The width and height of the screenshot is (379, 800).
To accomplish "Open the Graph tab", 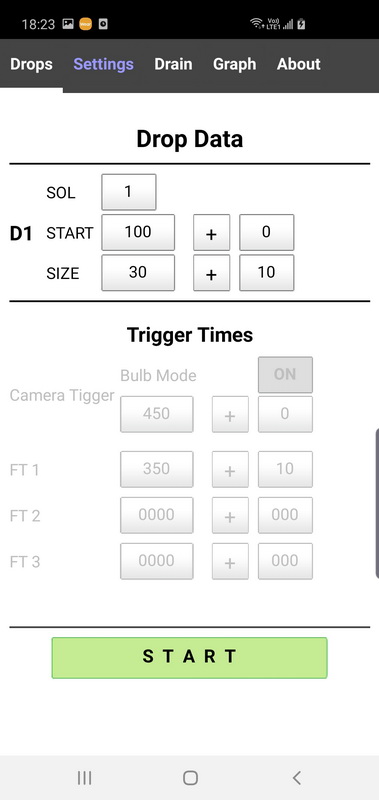I will click(235, 64).
